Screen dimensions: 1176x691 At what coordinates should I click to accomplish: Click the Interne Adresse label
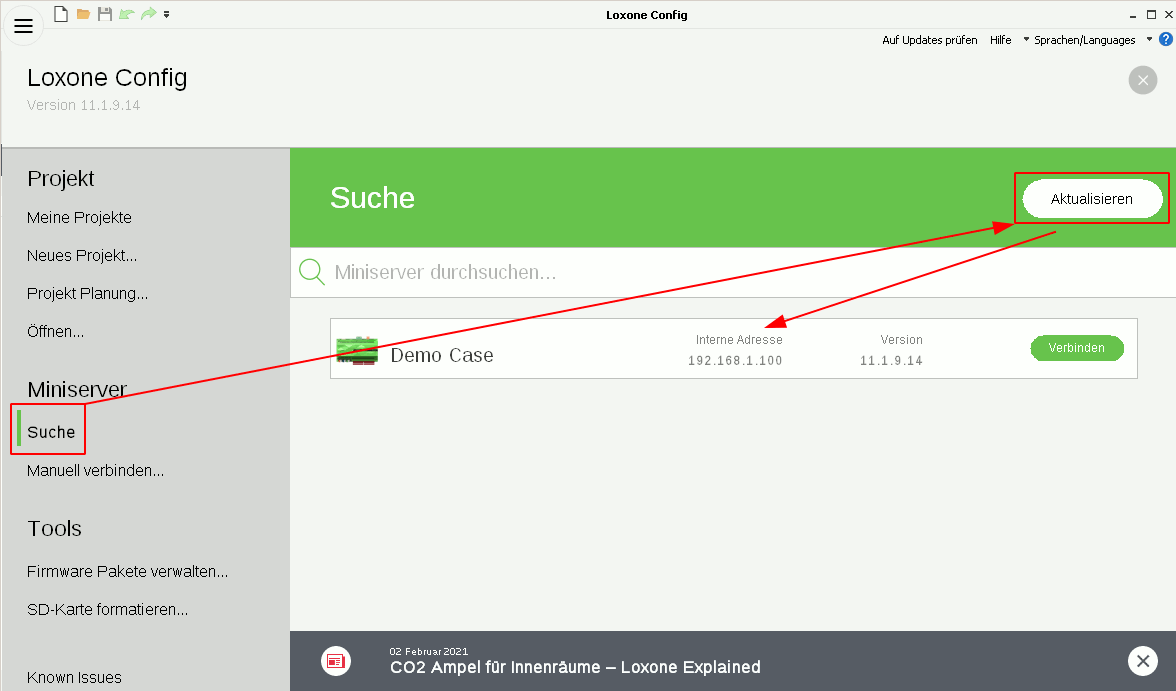pyautogui.click(x=739, y=340)
